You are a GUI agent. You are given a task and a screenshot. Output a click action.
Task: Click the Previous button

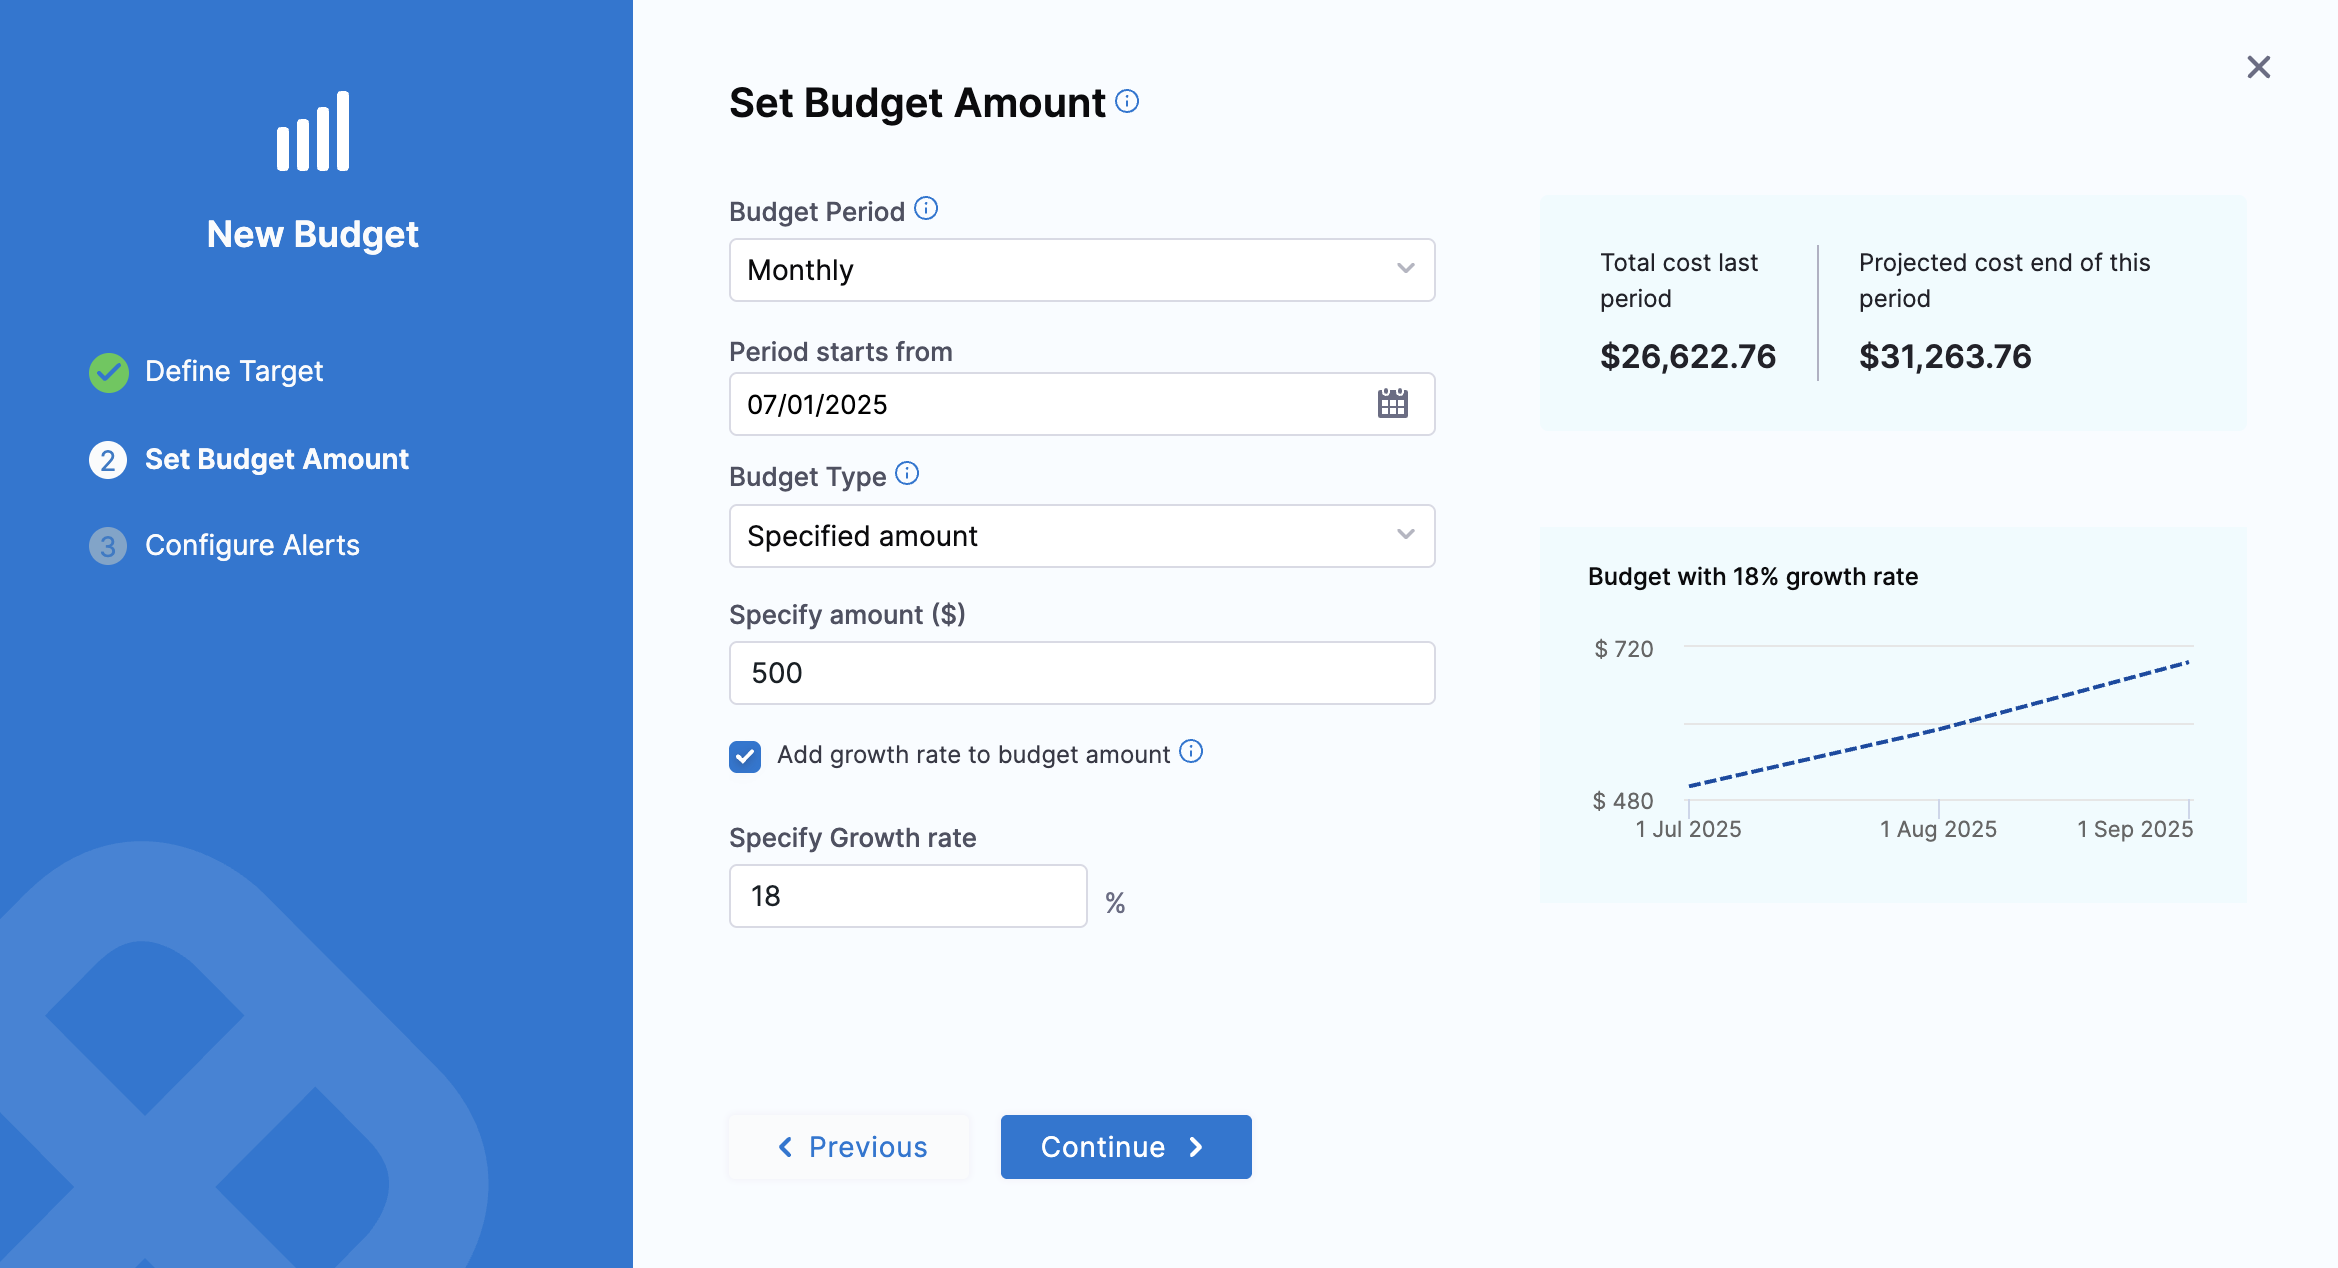tap(850, 1147)
